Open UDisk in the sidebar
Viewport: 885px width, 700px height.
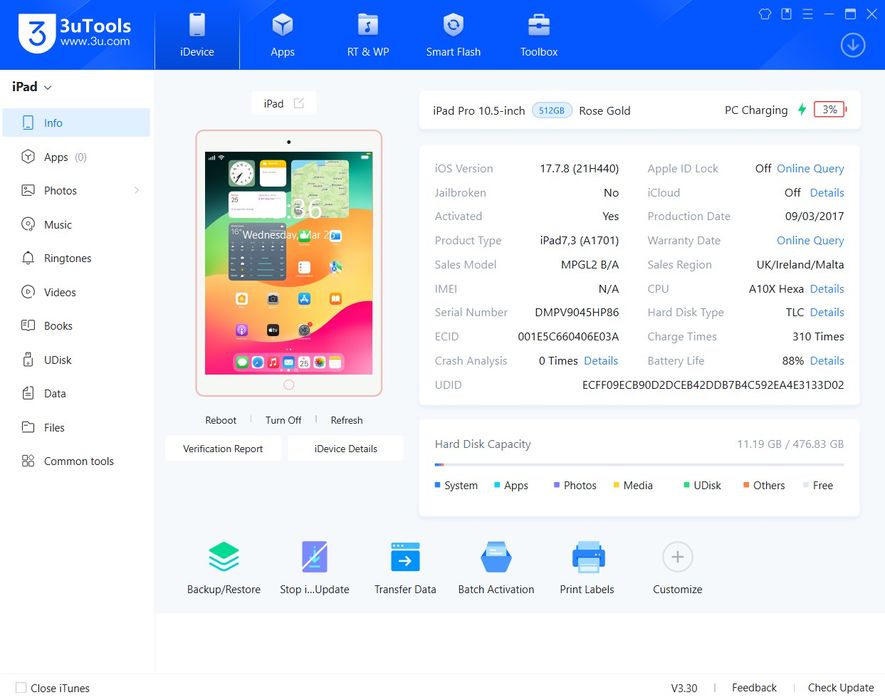[x=76, y=360]
